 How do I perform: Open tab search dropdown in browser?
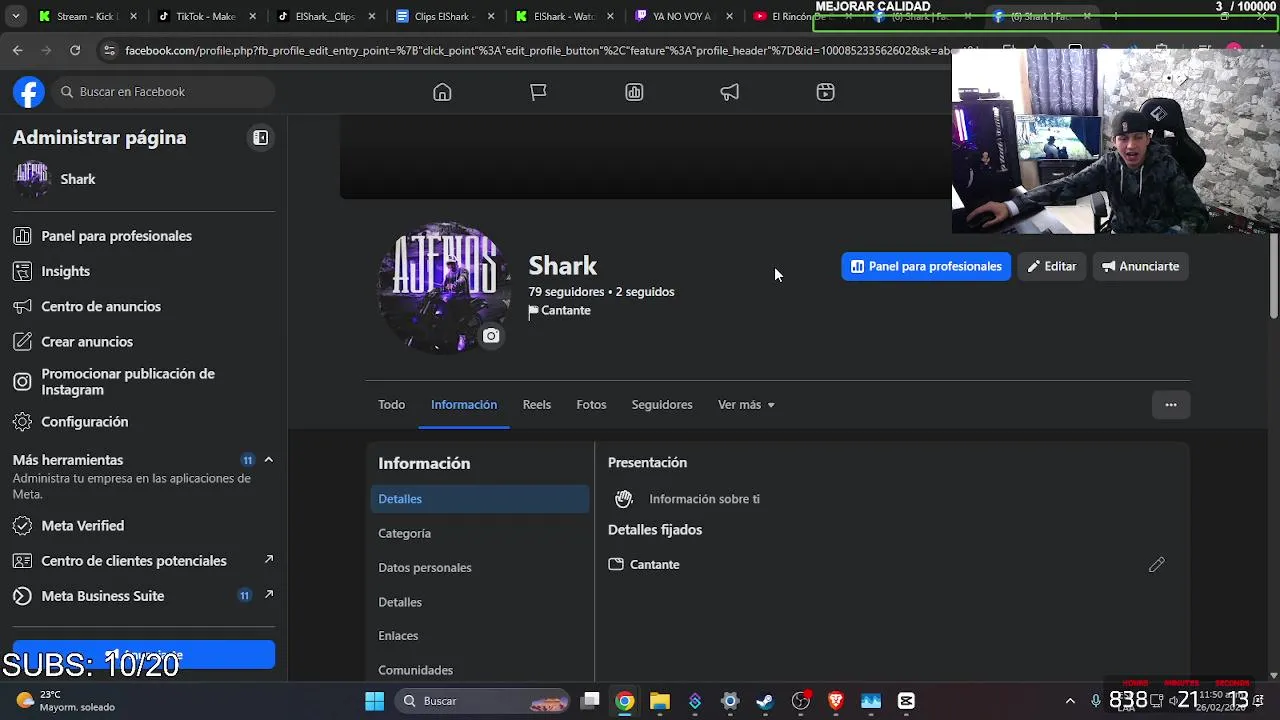(x=15, y=16)
